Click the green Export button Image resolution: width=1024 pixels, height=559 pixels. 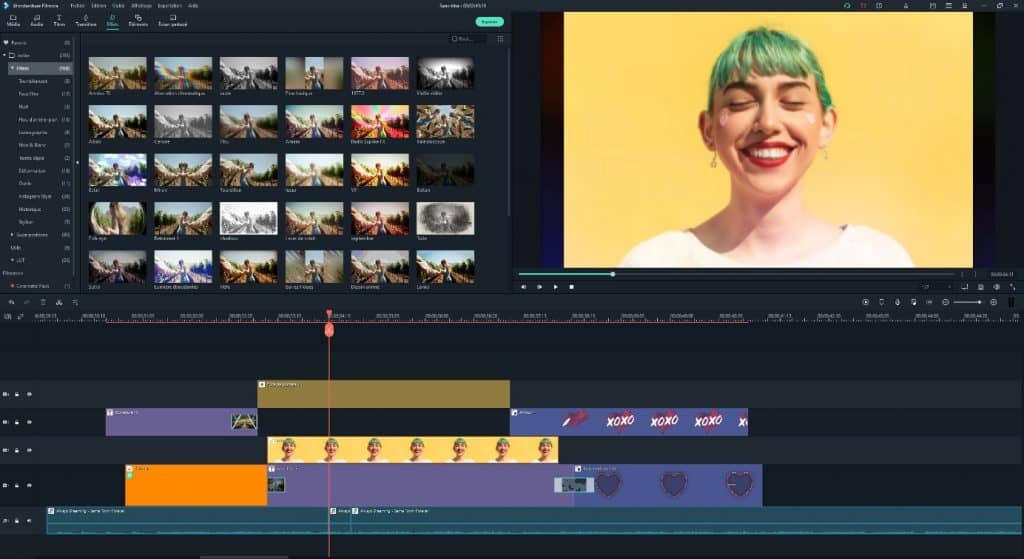tap(489, 20)
